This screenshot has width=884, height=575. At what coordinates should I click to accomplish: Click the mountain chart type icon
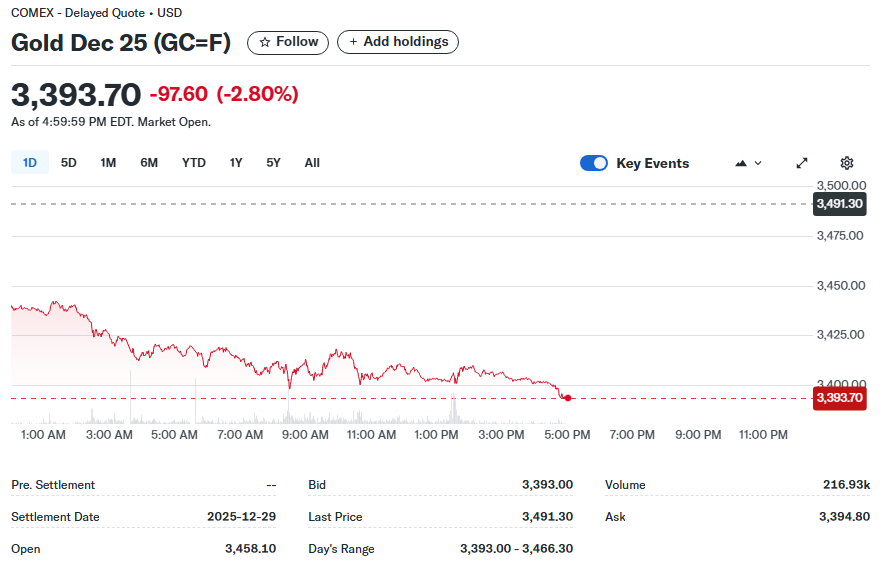tap(741, 163)
